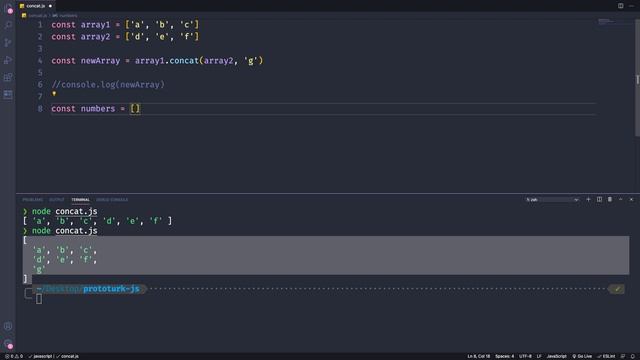The image size is (640, 360).
Task: Click the unsaved dot on concat.js tab
Action: (50, 6)
